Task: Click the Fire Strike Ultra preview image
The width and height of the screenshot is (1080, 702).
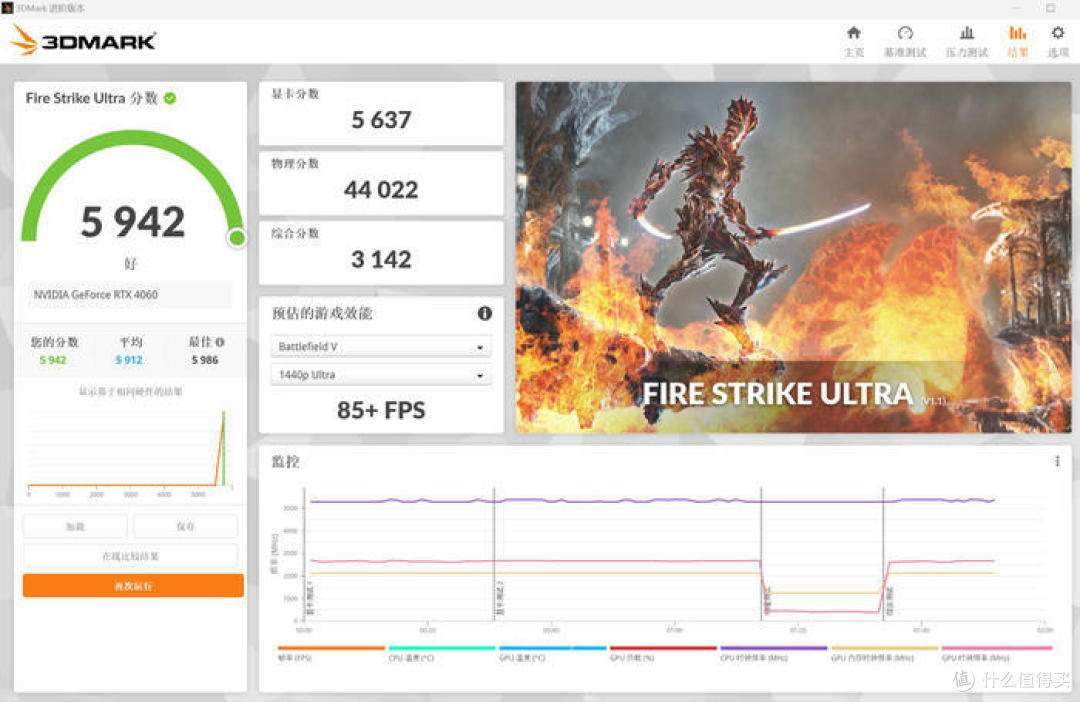Action: (x=793, y=257)
